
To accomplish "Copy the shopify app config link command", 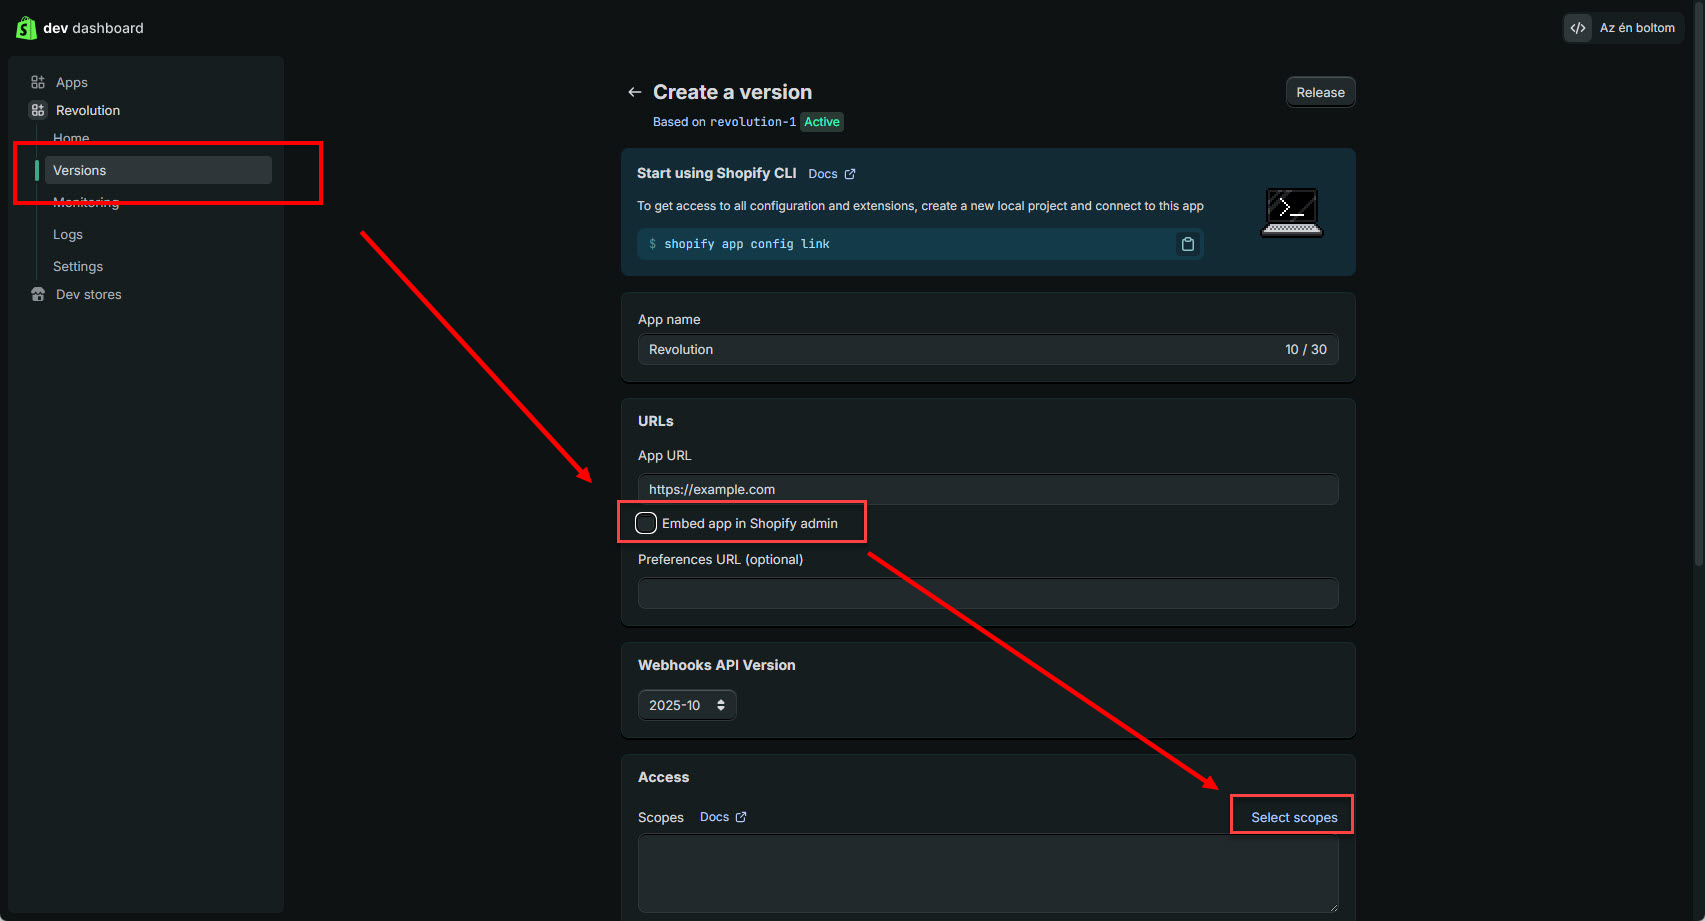I will coord(1187,244).
